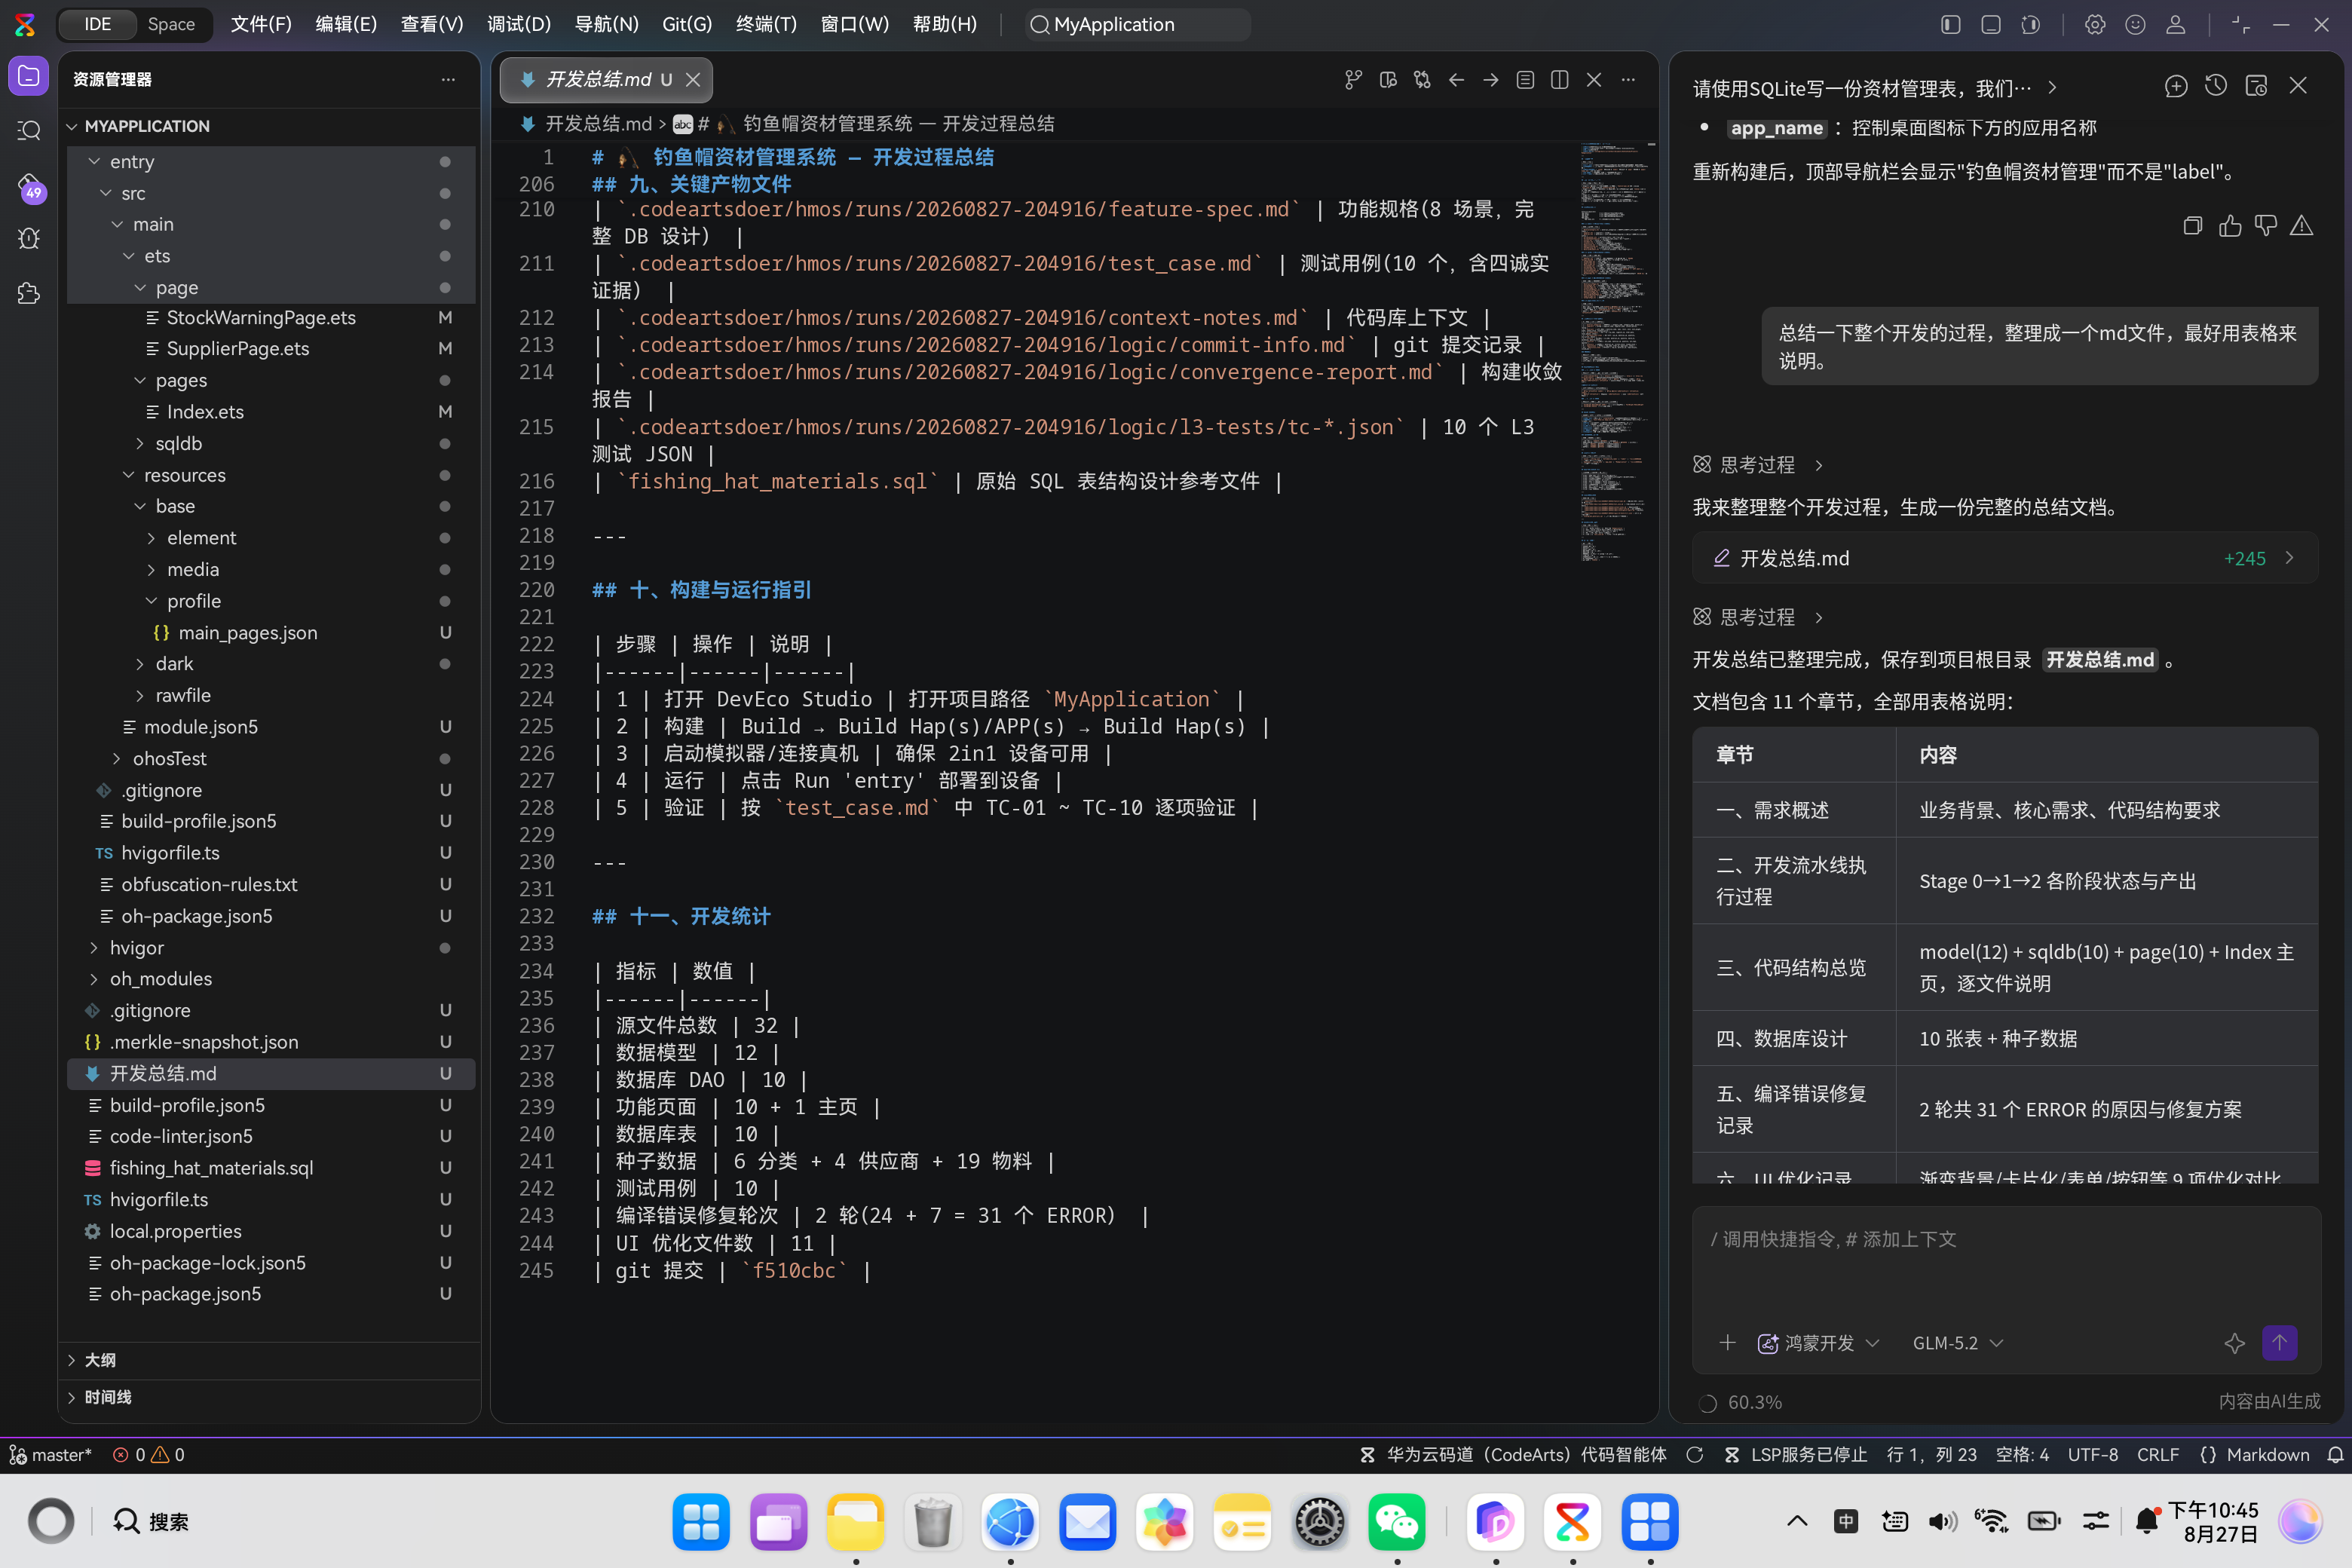The width and height of the screenshot is (2352, 1568).
Task: Click UTF-8 encoding in status bar
Action: click(2092, 1455)
